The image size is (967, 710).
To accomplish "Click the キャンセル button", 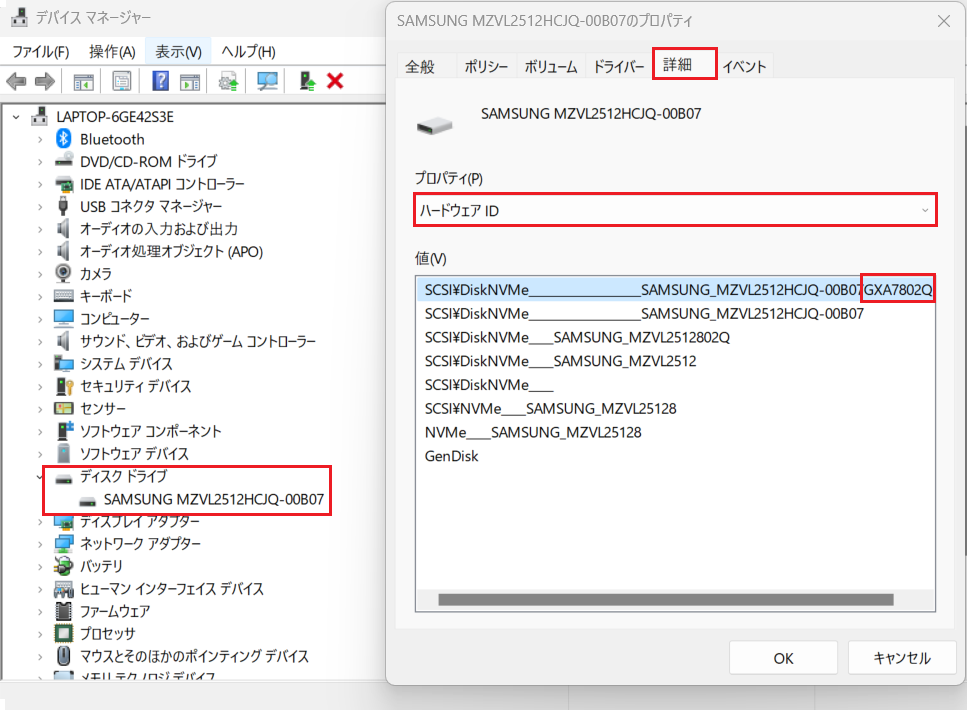I will [x=902, y=658].
